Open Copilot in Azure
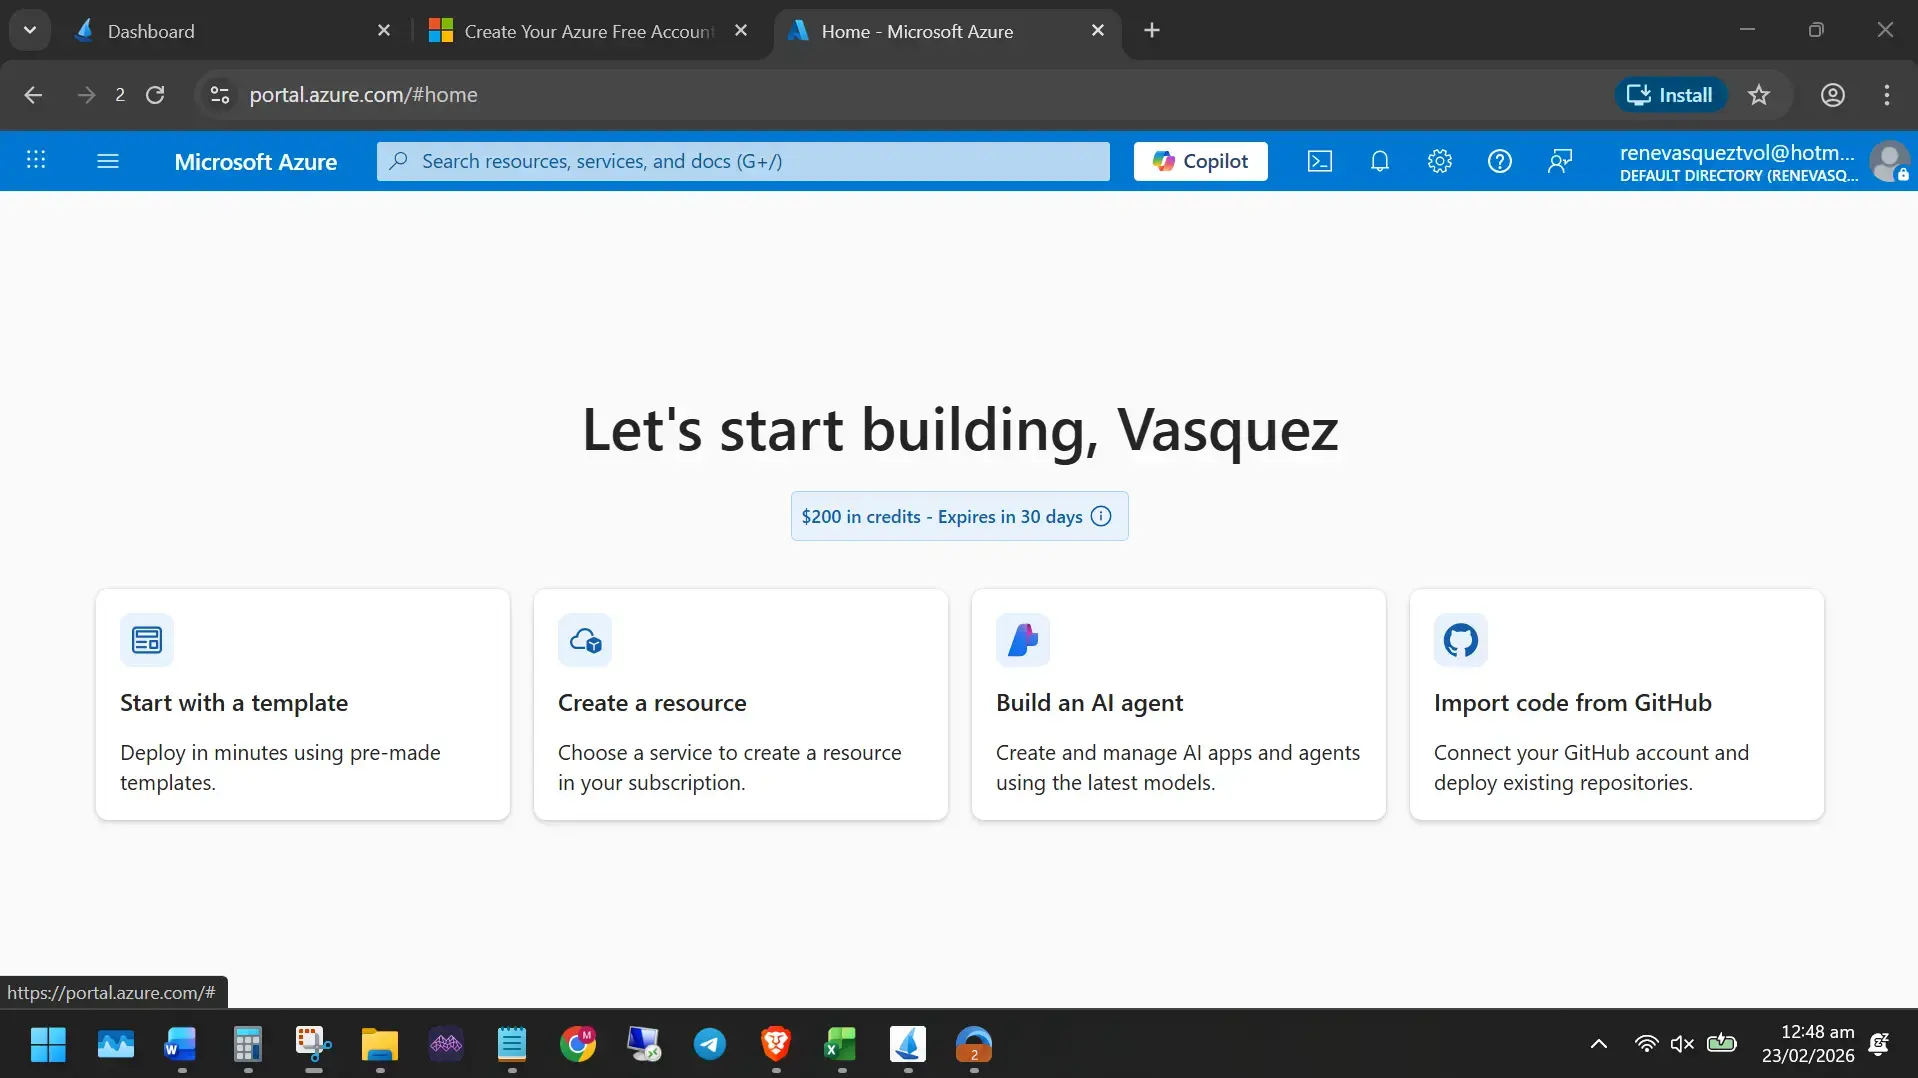Screen dimensions: 1918x1078 coord(1200,161)
